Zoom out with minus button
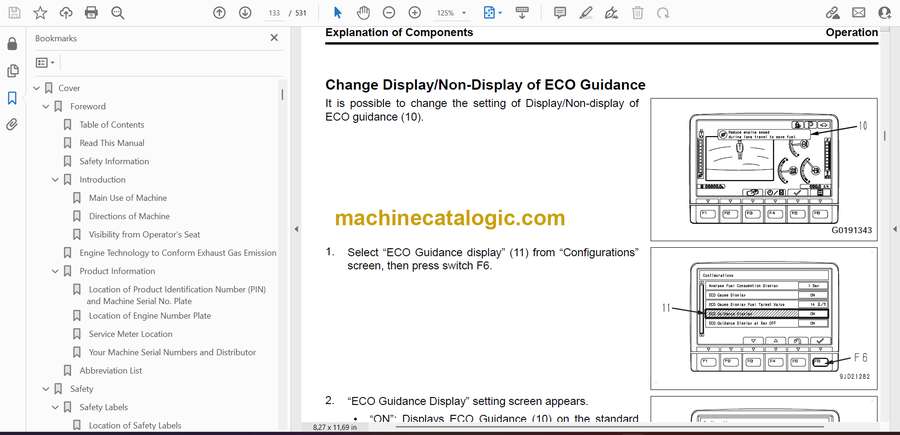This screenshot has height=435, width=900. [389, 13]
